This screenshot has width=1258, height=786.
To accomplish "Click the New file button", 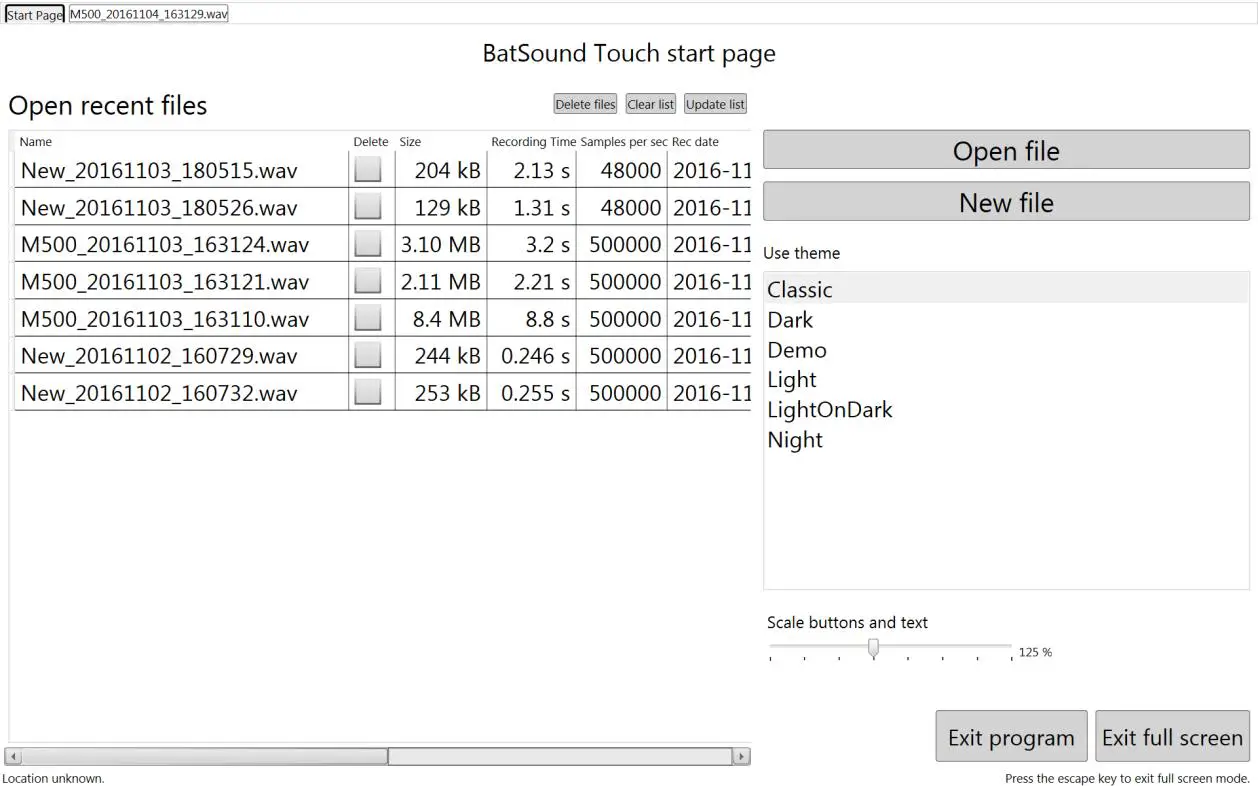I will 1006,201.
